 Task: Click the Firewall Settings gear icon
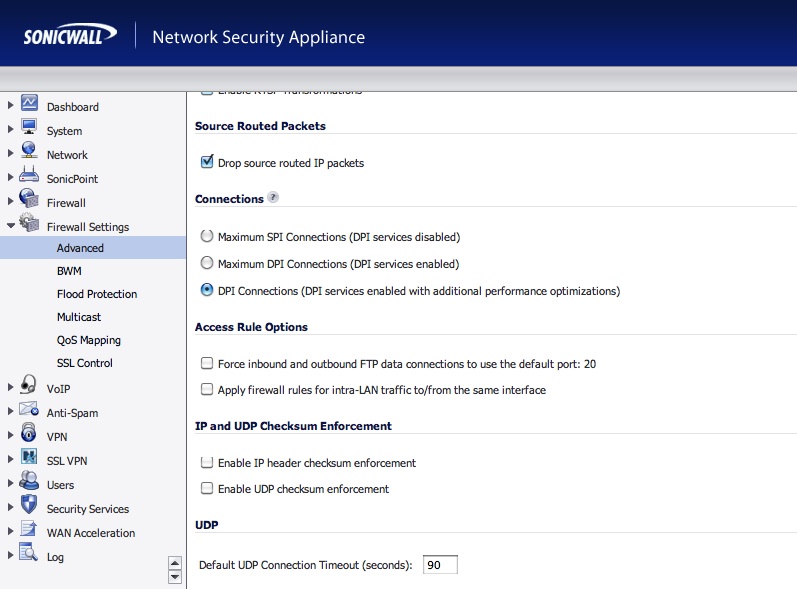[29, 222]
